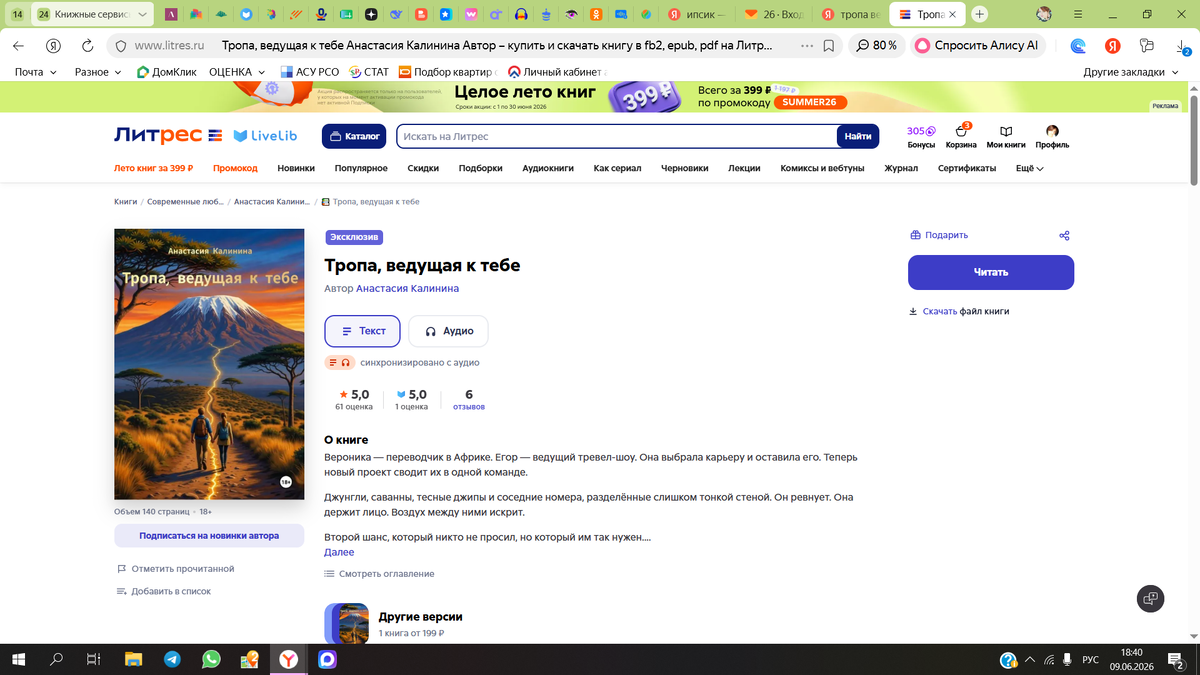Click Скачать файл книги link
This screenshot has height=675, width=1200.
click(959, 311)
